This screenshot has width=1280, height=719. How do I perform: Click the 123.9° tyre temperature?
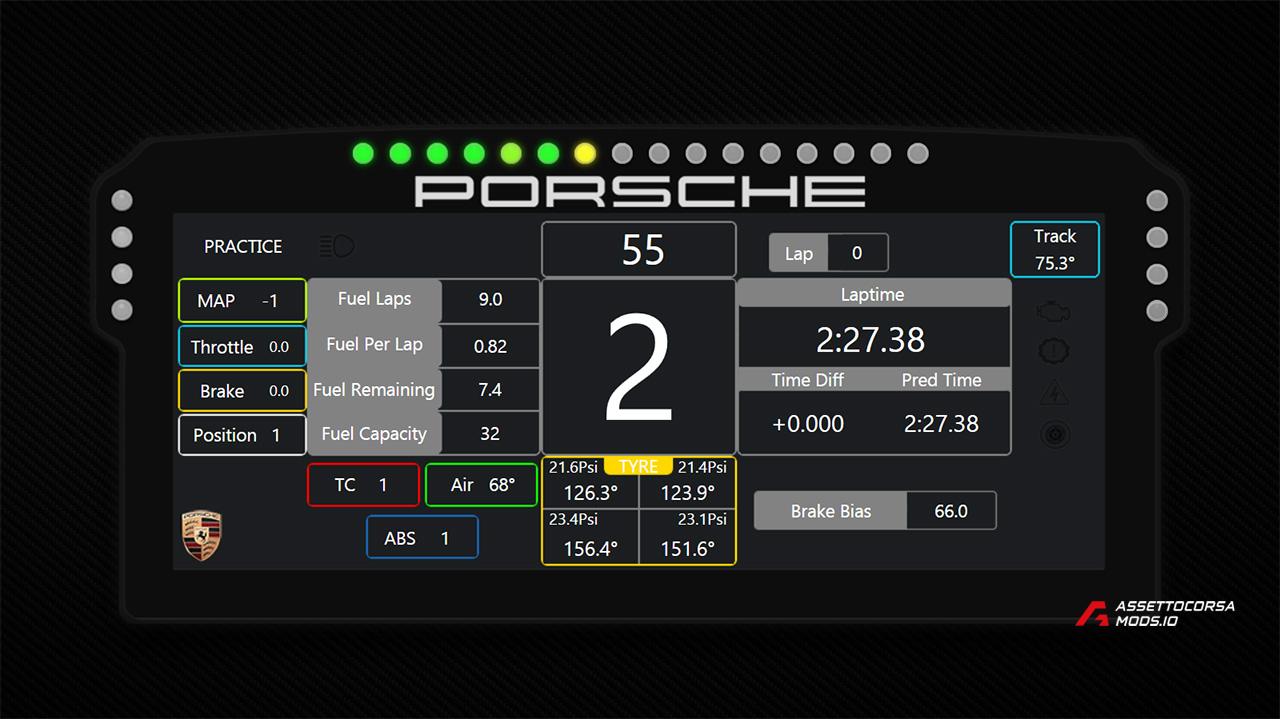pyautogui.click(x=687, y=492)
